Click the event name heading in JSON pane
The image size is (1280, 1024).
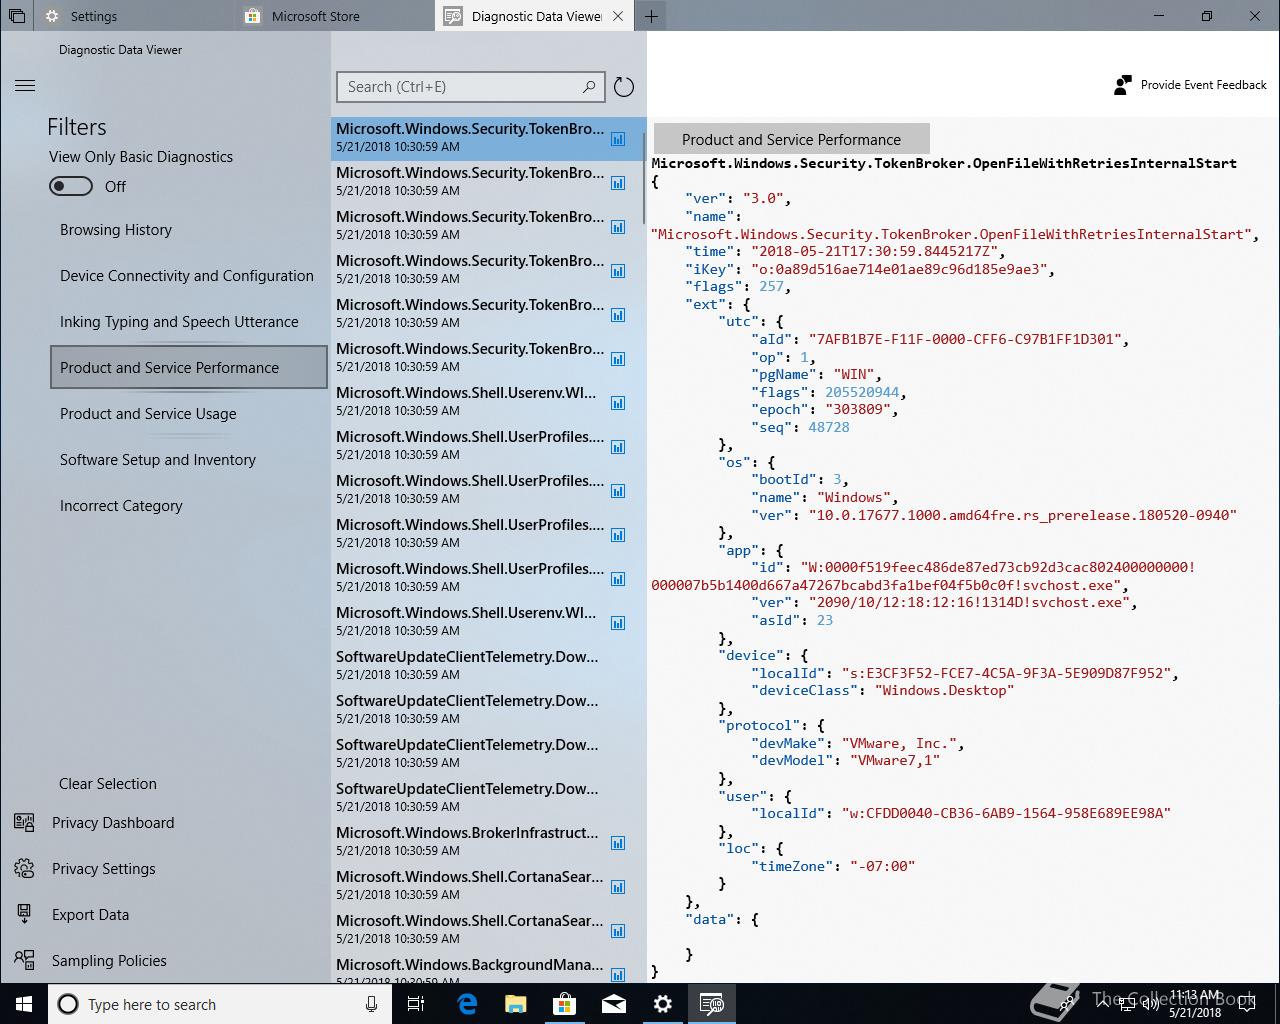tap(944, 163)
